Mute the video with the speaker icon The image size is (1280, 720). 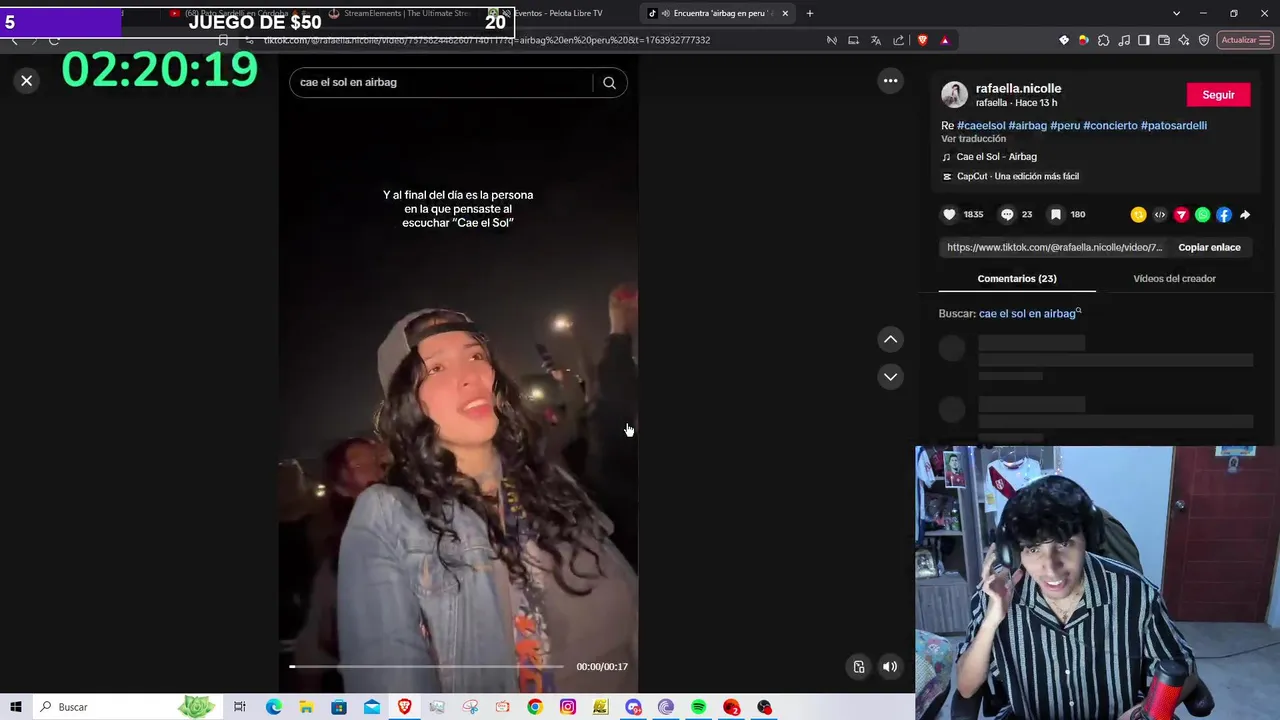point(889,667)
